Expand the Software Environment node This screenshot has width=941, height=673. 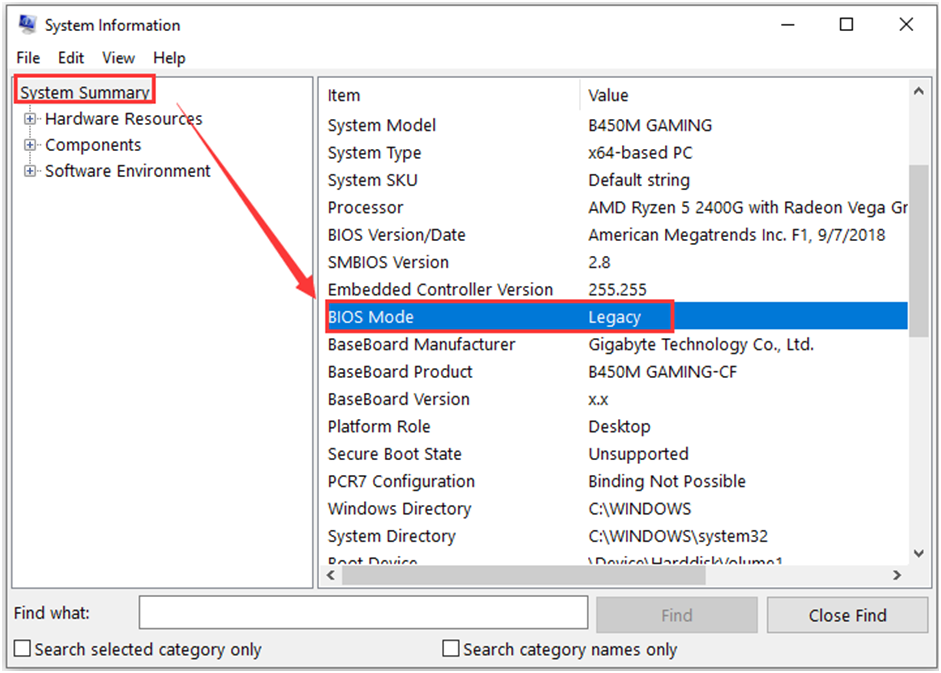pos(29,171)
